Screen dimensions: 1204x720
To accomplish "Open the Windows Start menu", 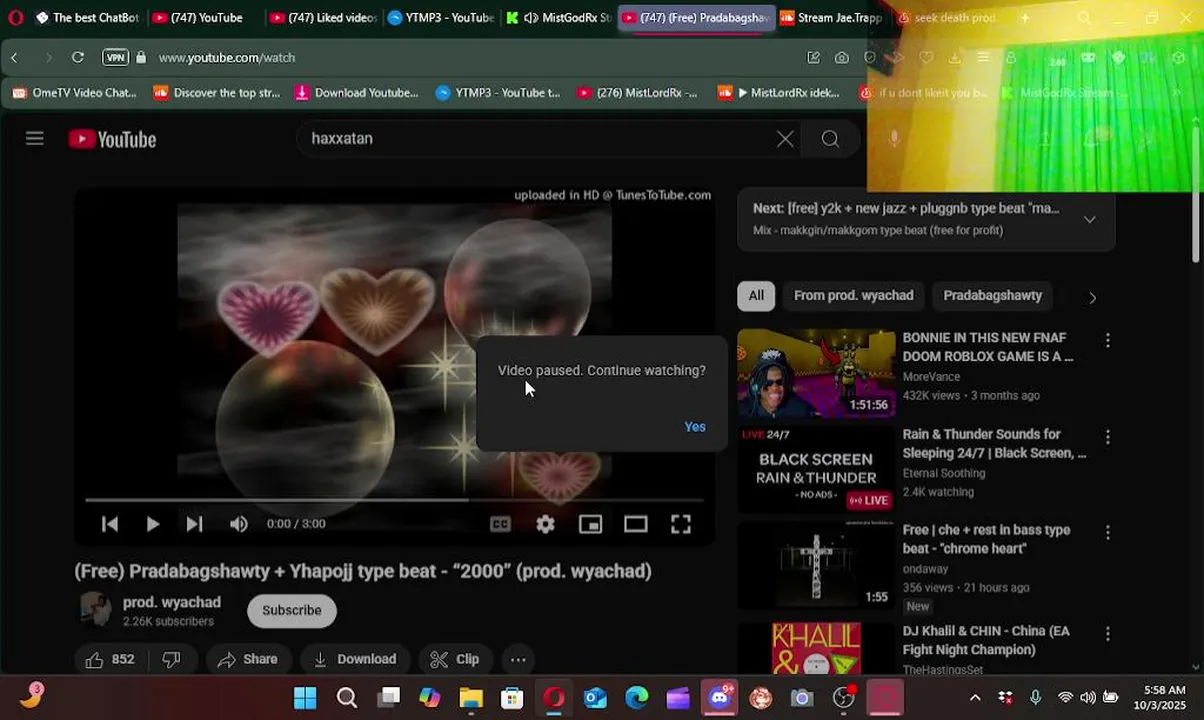I will coord(305,698).
